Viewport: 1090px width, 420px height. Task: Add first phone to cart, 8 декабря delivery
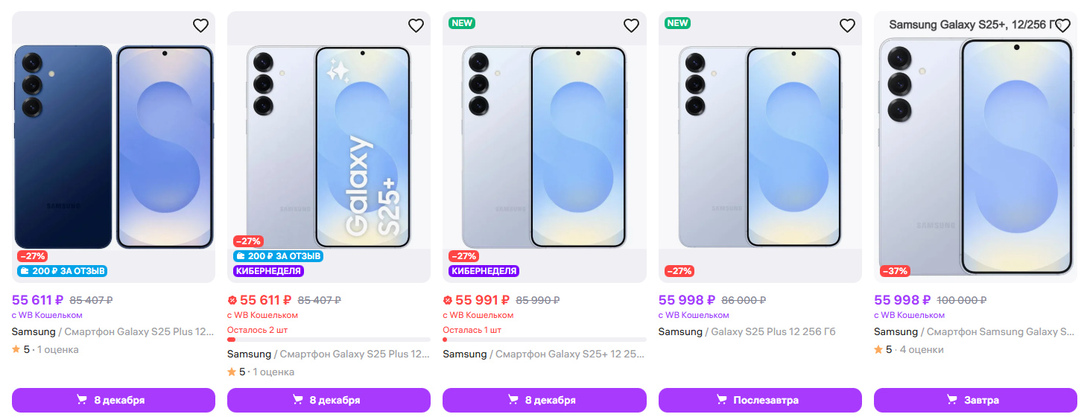(113, 400)
